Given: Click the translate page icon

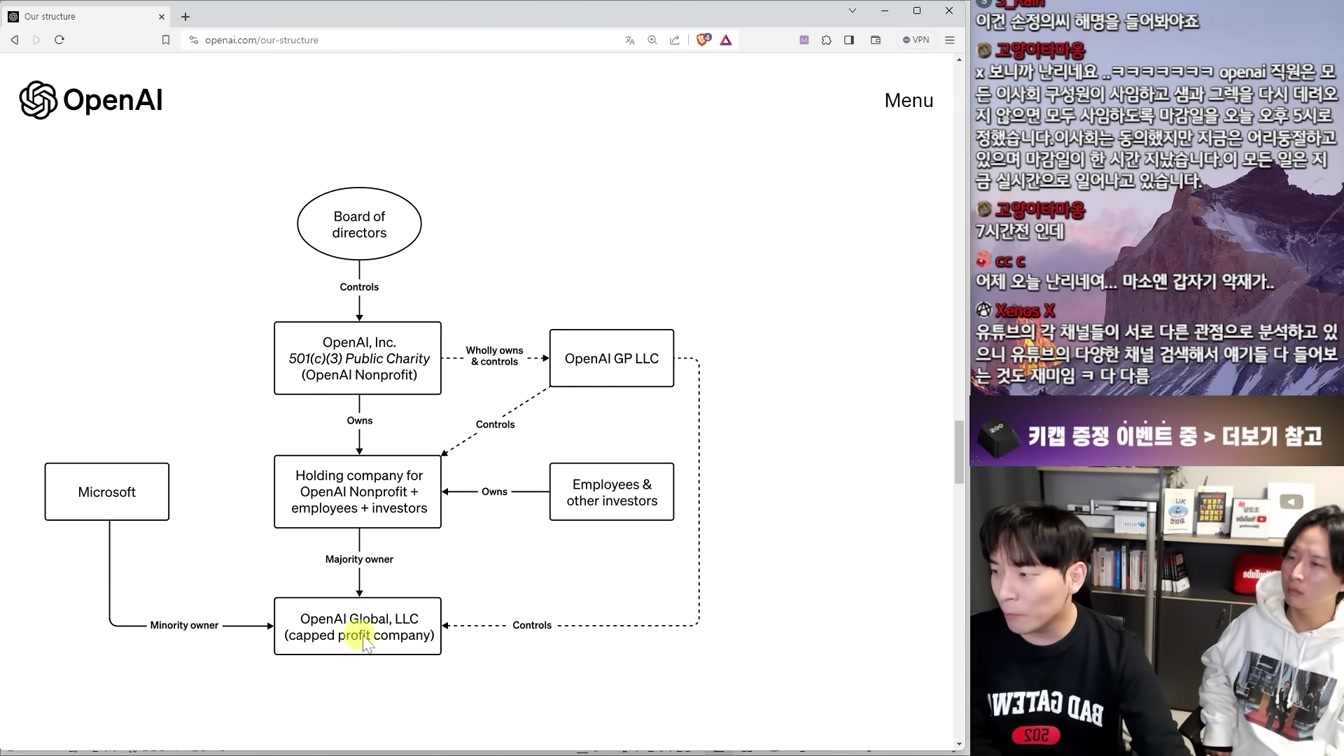Looking at the screenshot, I should pyautogui.click(x=630, y=40).
